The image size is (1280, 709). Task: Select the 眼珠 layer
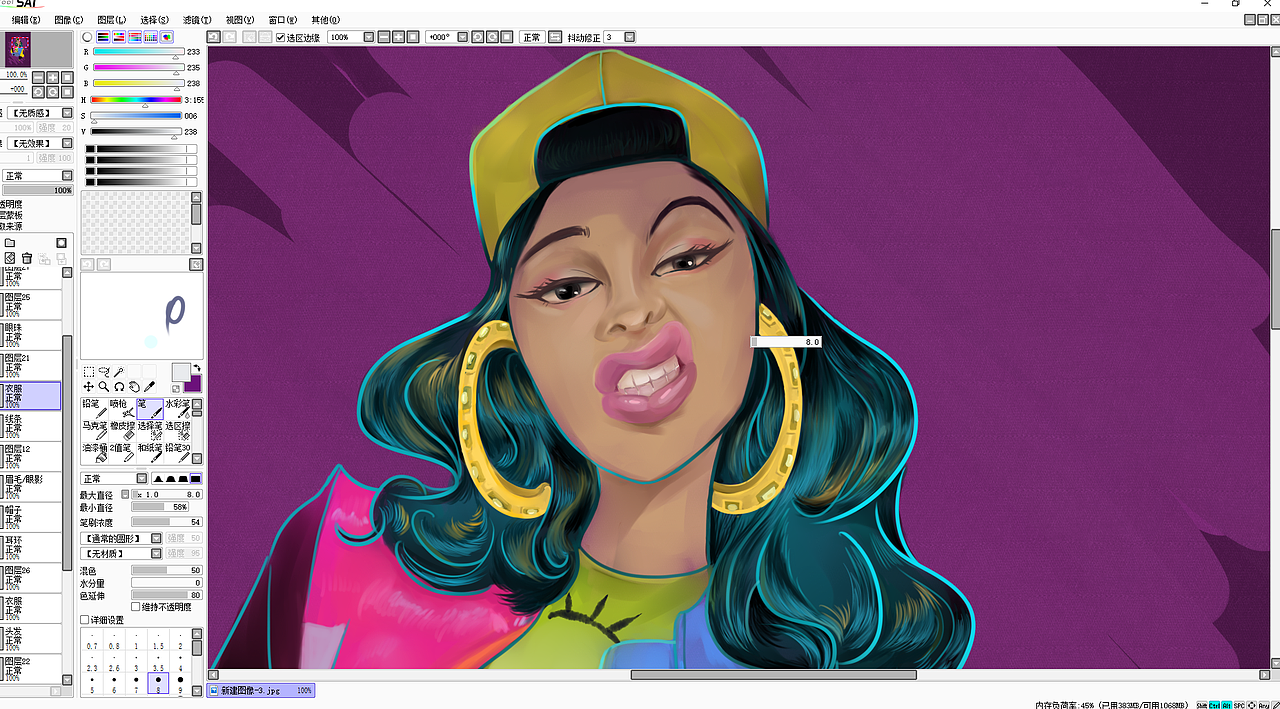pos(30,335)
